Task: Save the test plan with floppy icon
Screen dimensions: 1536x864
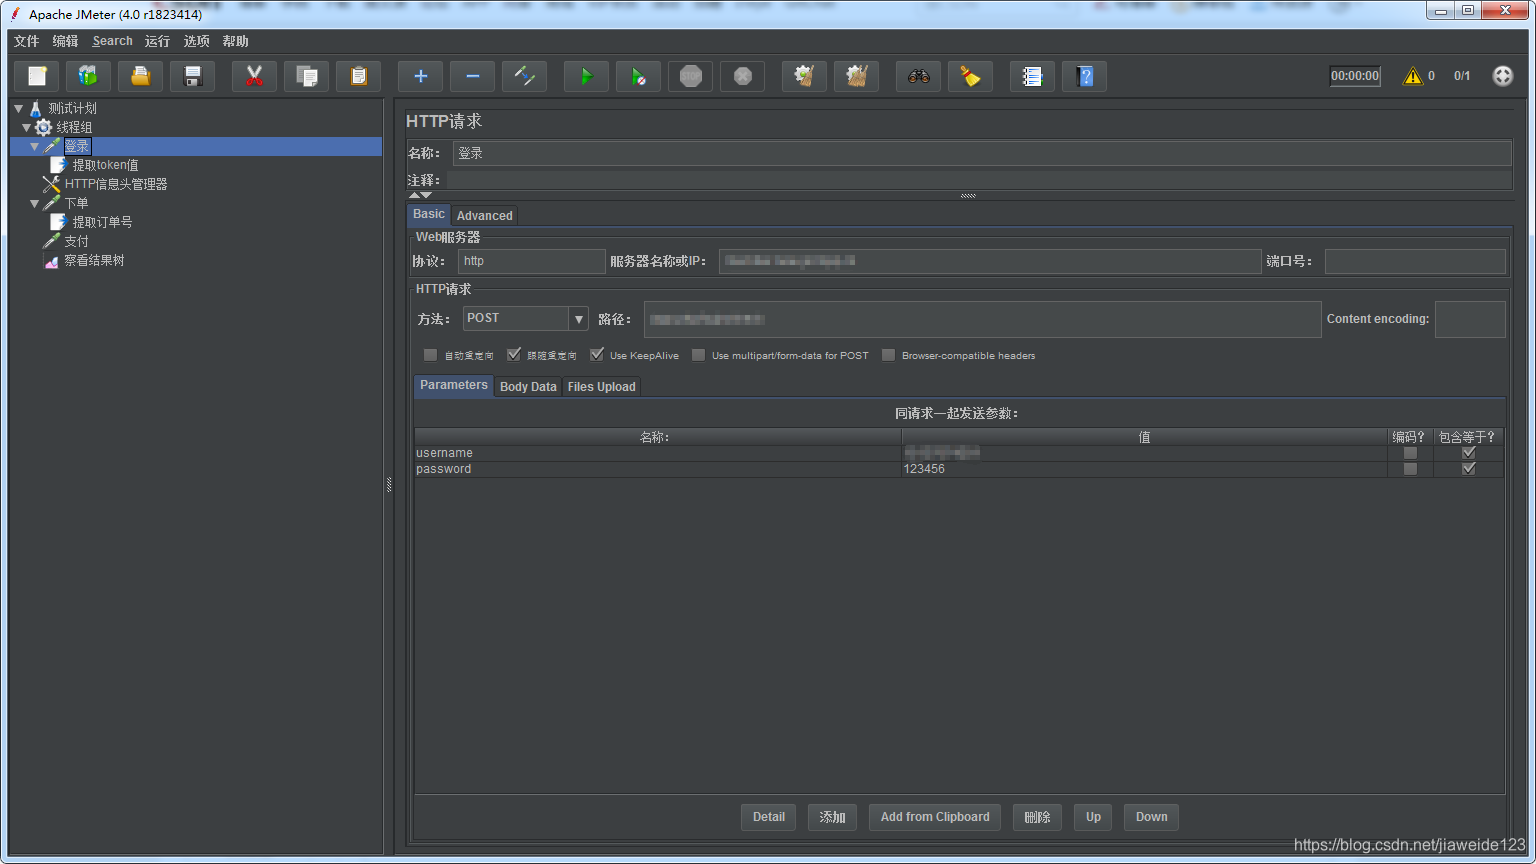Action: click(x=193, y=76)
